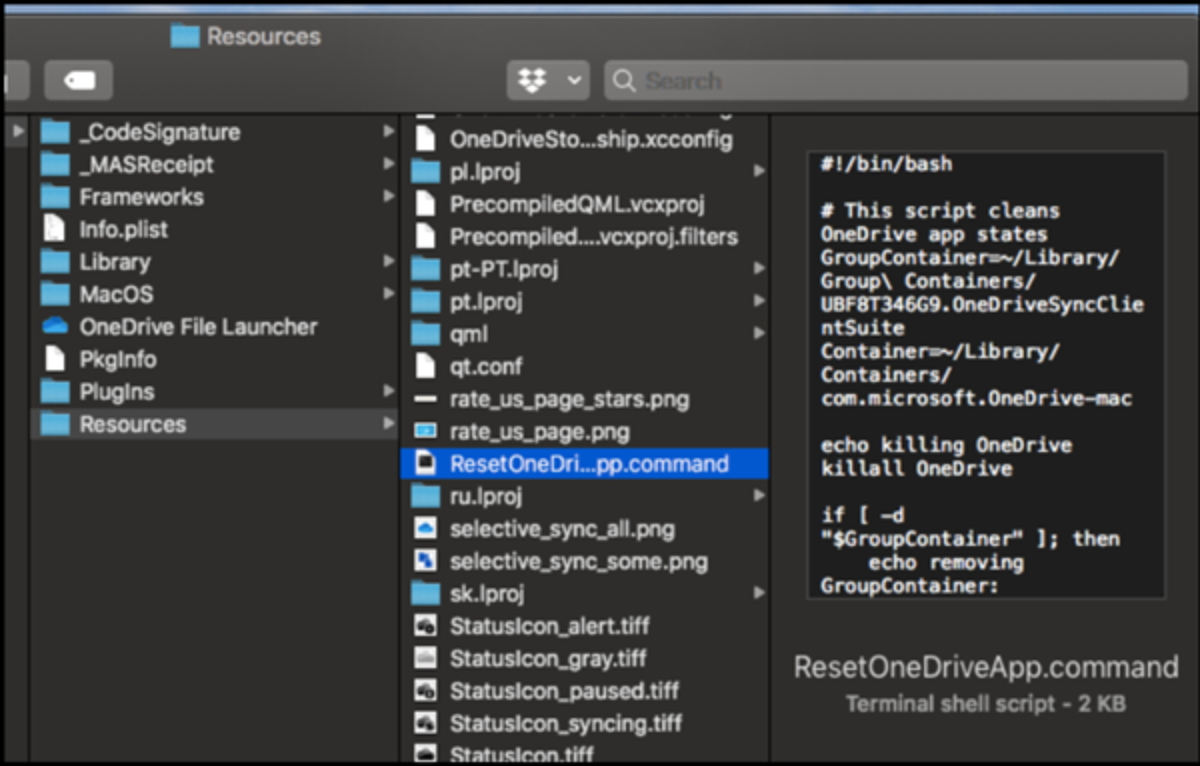The width and height of the screenshot is (1200, 766).
Task: Click the Resources folder disclosure arrow
Action: [388, 424]
